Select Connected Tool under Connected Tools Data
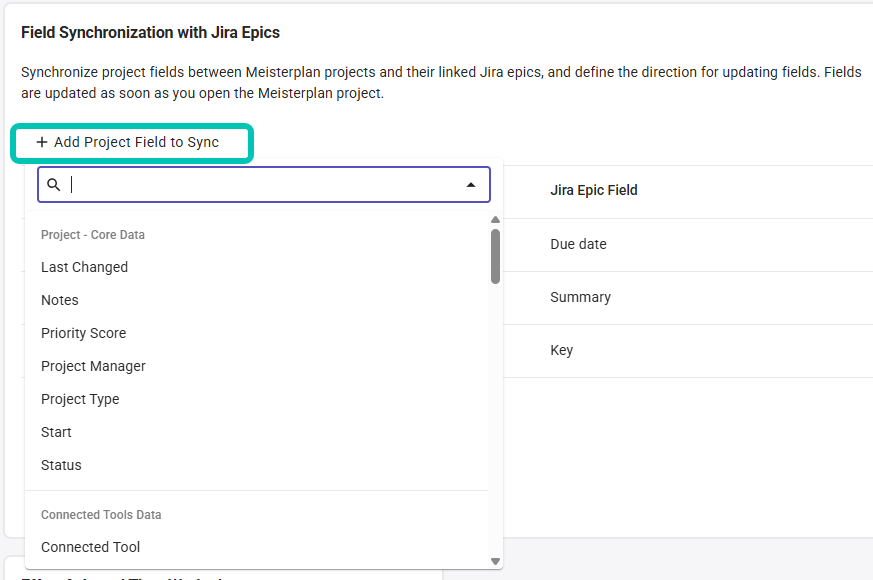Image resolution: width=873 pixels, height=580 pixels. [x=256, y=547]
